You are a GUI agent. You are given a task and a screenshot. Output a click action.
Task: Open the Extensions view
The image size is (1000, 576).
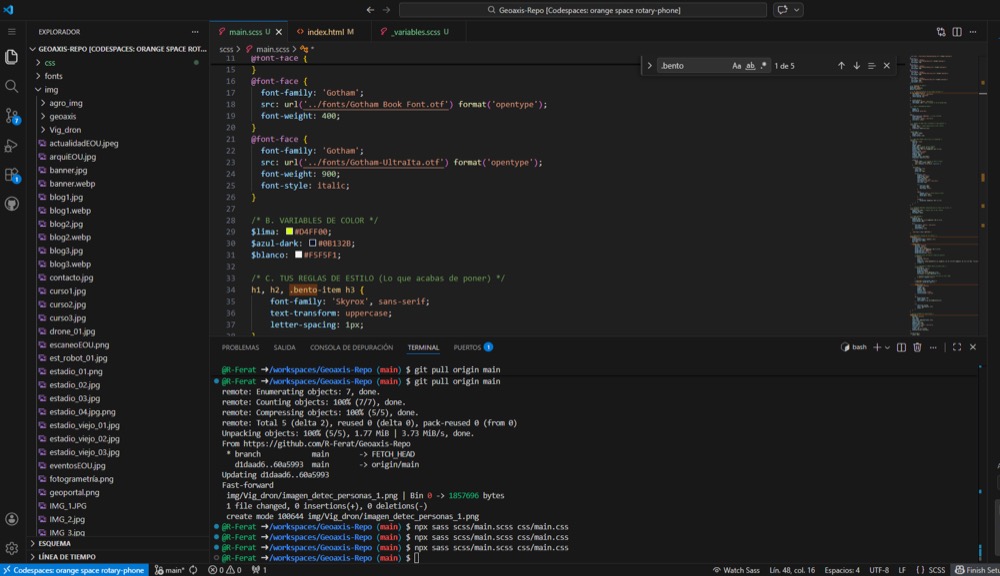(11, 175)
